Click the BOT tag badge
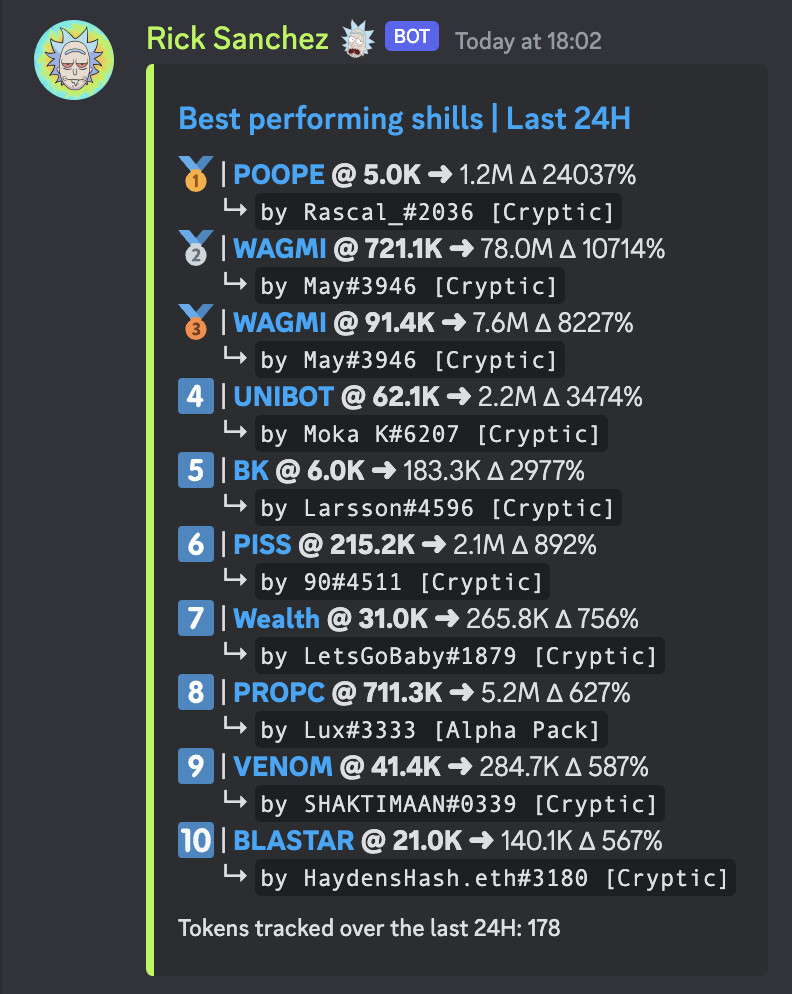792x994 pixels. click(412, 37)
